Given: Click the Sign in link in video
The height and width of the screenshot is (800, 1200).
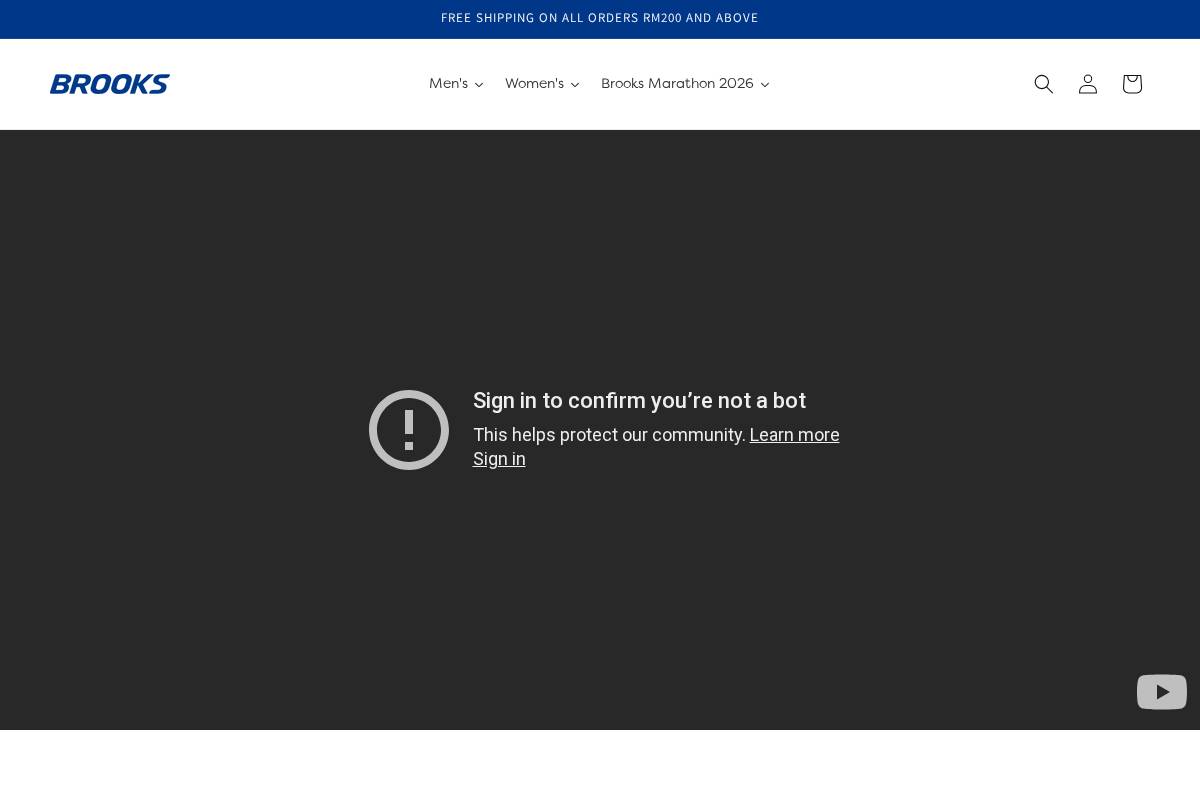Looking at the screenshot, I should tap(499, 459).
